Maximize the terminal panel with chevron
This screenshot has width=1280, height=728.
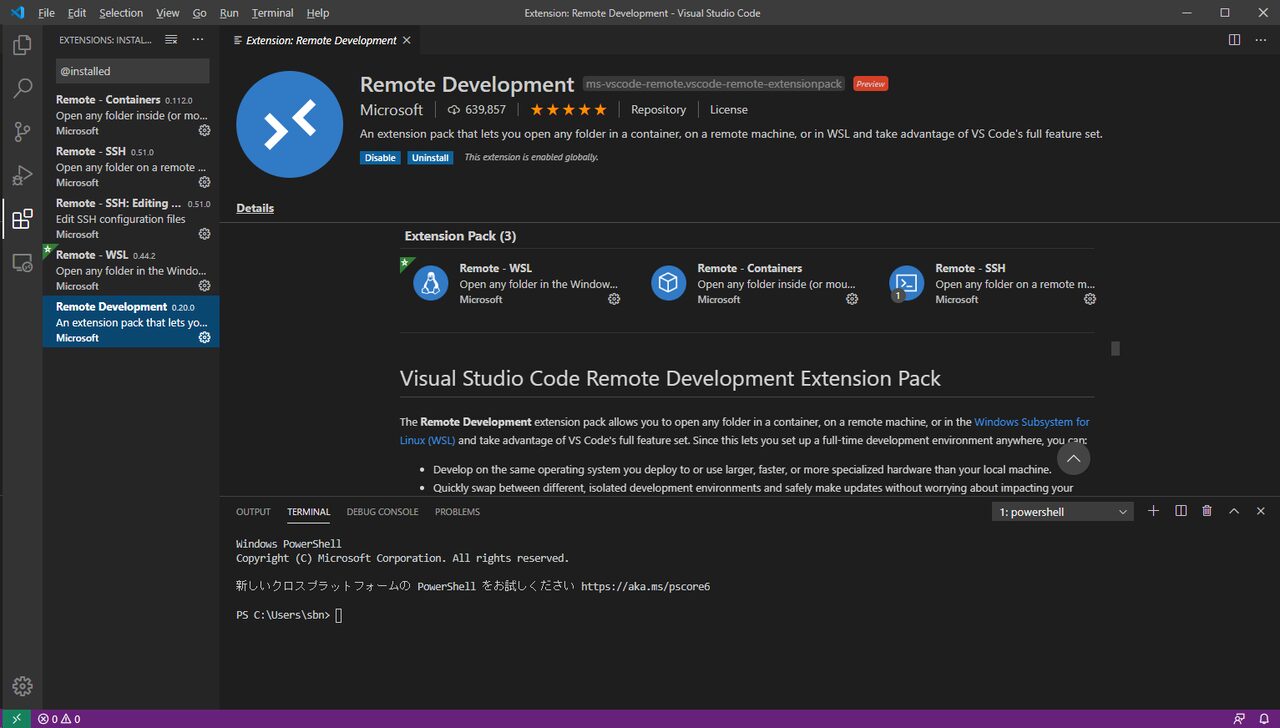(x=1234, y=511)
